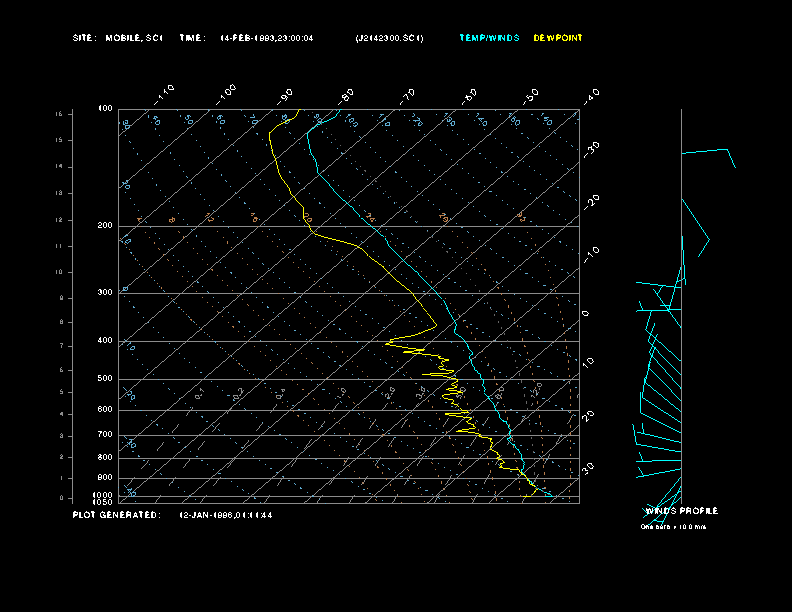The image size is (792, 612).
Task: Click the 12-JAN-1996 plot generation timestamp
Action: coord(225,515)
